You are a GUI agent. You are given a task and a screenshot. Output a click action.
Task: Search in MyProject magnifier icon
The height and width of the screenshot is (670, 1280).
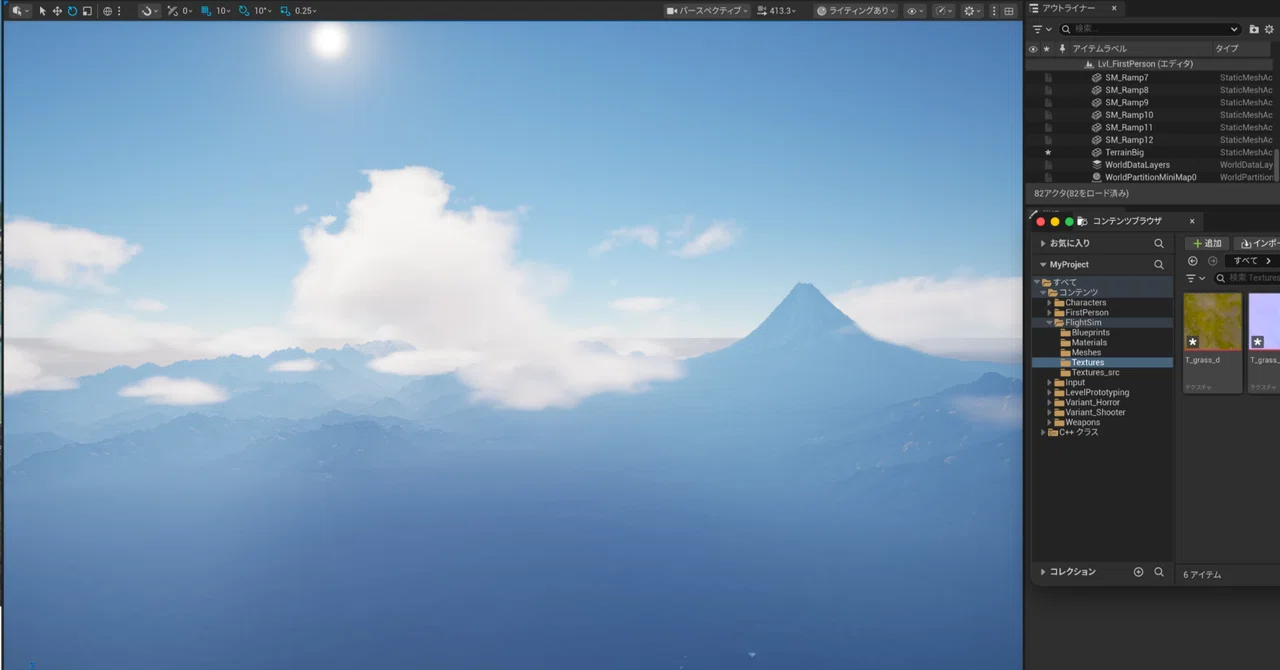[x=1159, y=264]
